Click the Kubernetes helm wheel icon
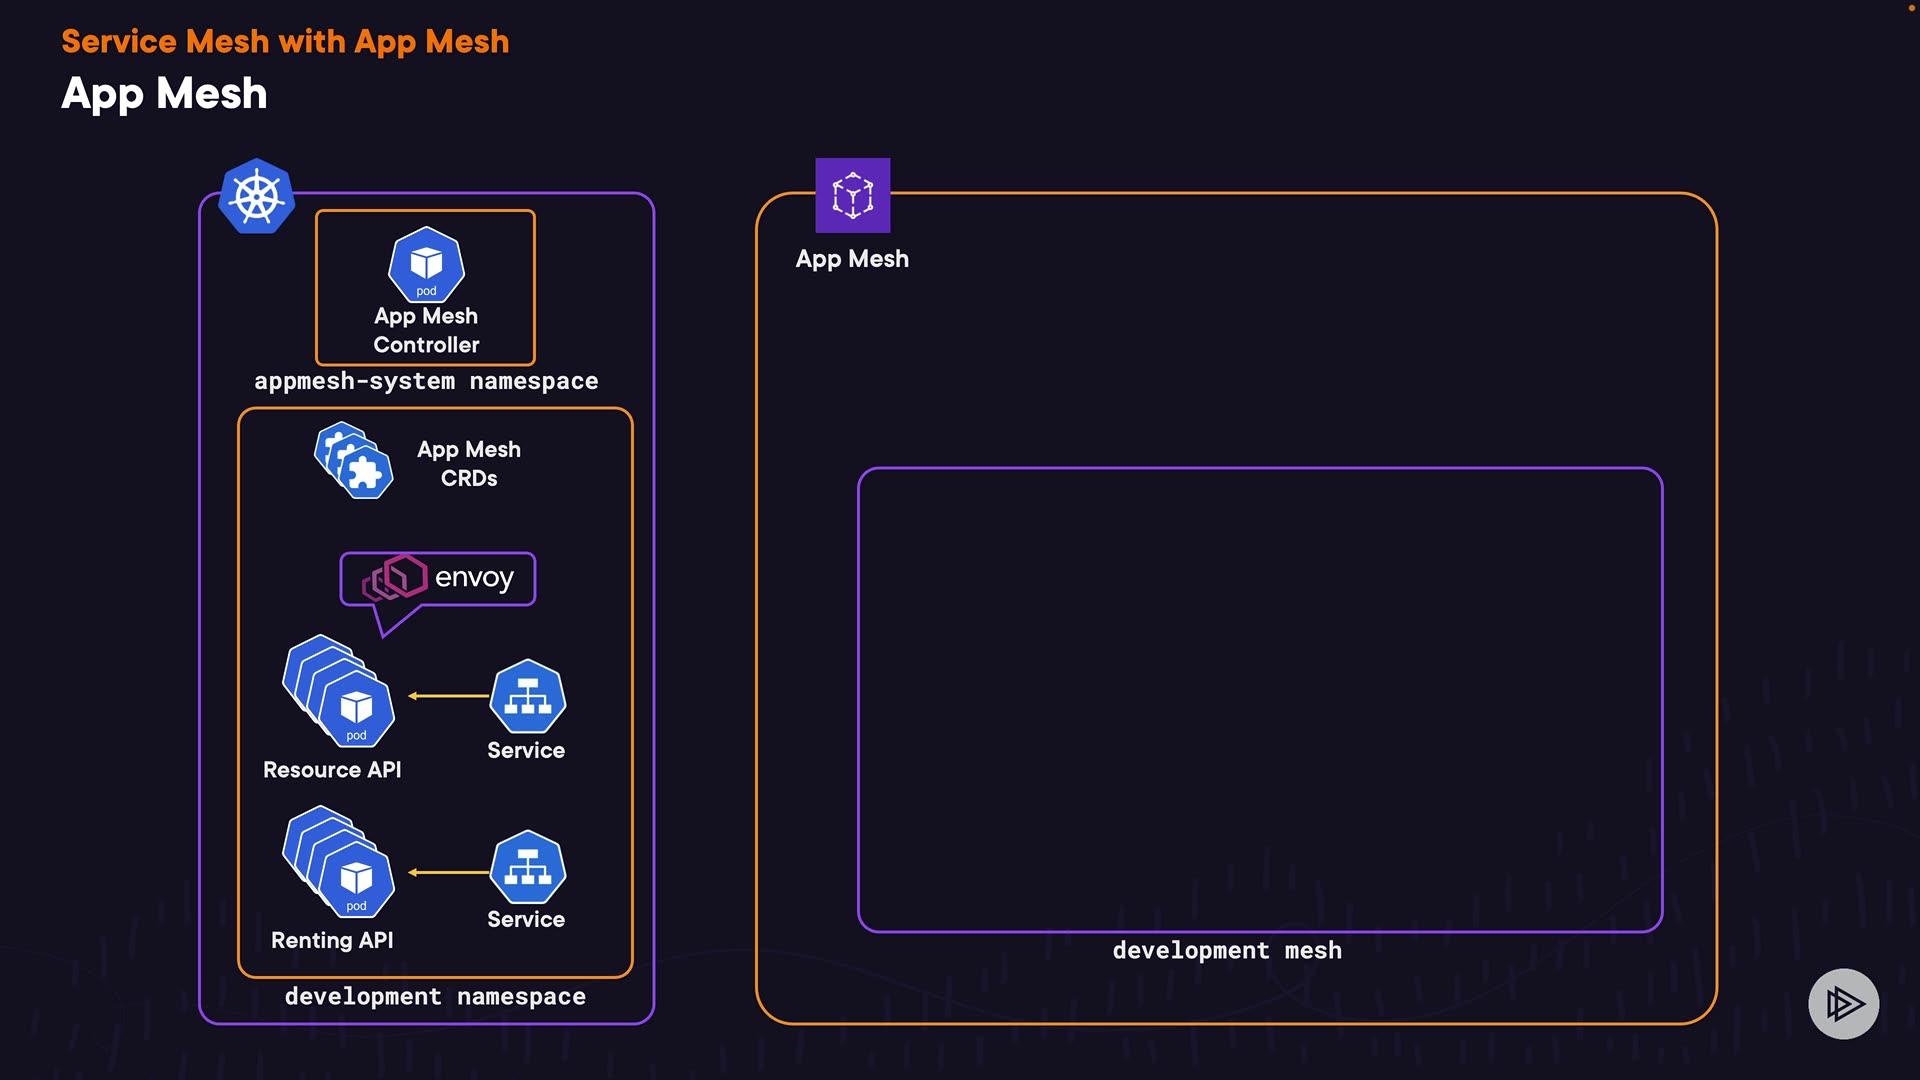Image resolution: width=1920 pixels, height=1080 pixels. pyautogui.click(x=257, y=196)
